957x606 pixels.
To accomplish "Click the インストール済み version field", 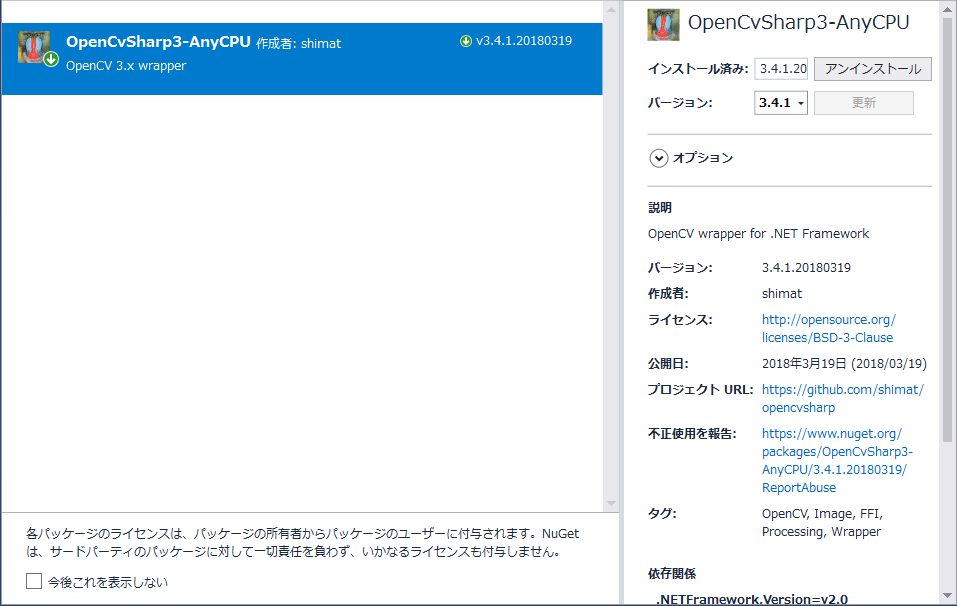I will point(782,69).
